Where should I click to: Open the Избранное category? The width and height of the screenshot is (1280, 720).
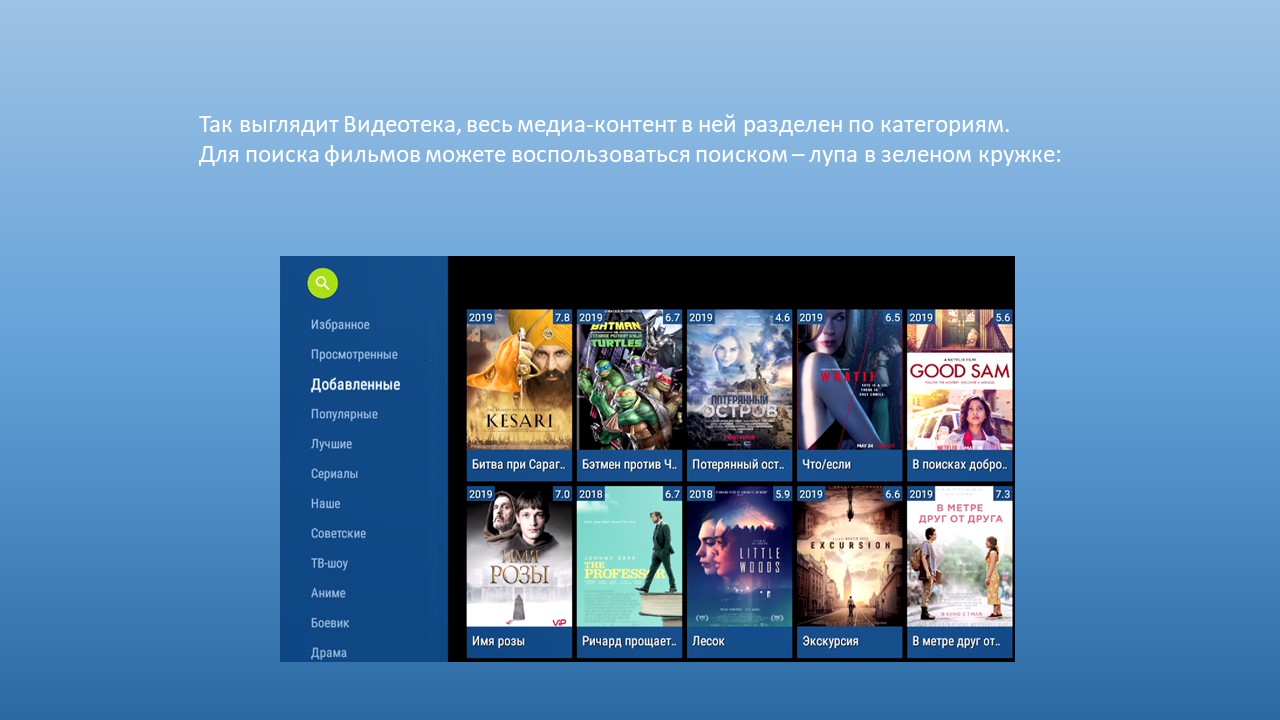[x=340, y=325]
